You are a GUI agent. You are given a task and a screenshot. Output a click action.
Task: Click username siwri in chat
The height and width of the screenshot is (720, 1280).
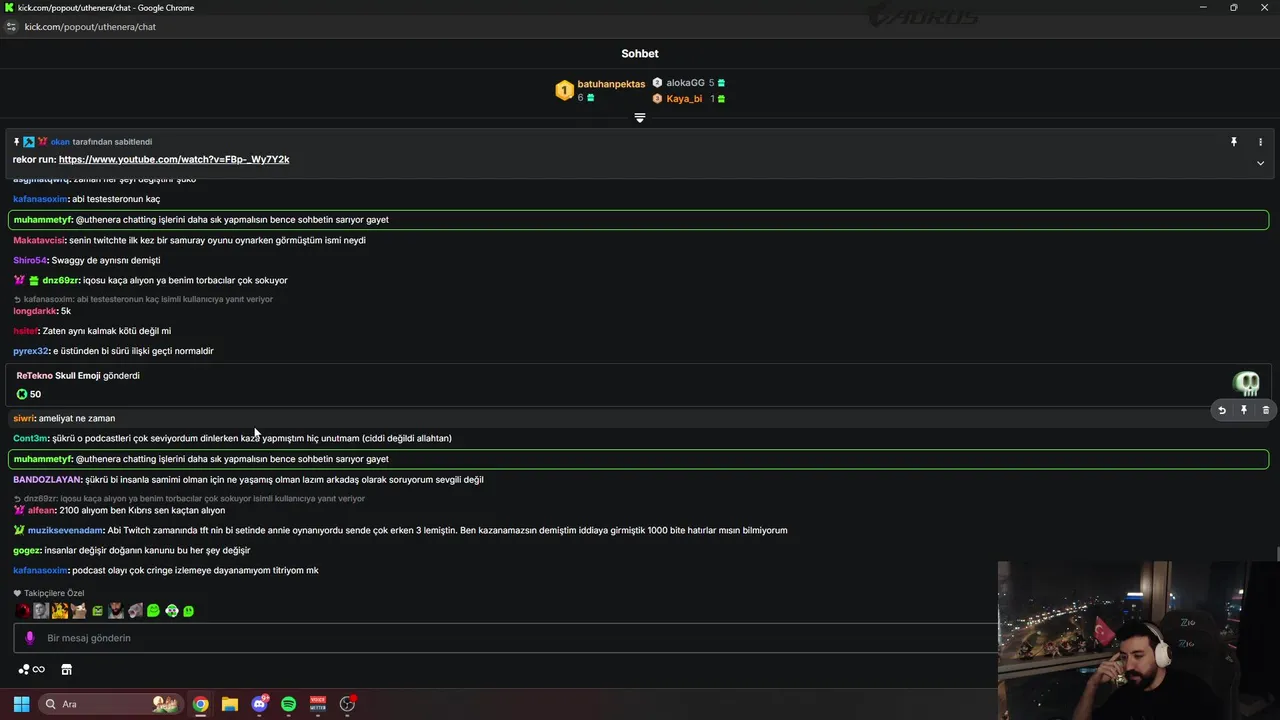(24, 418)
